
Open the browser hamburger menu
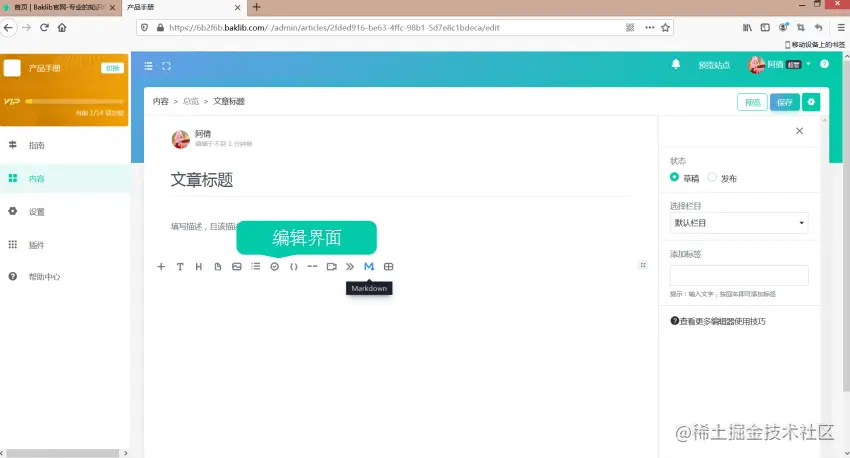841,28
